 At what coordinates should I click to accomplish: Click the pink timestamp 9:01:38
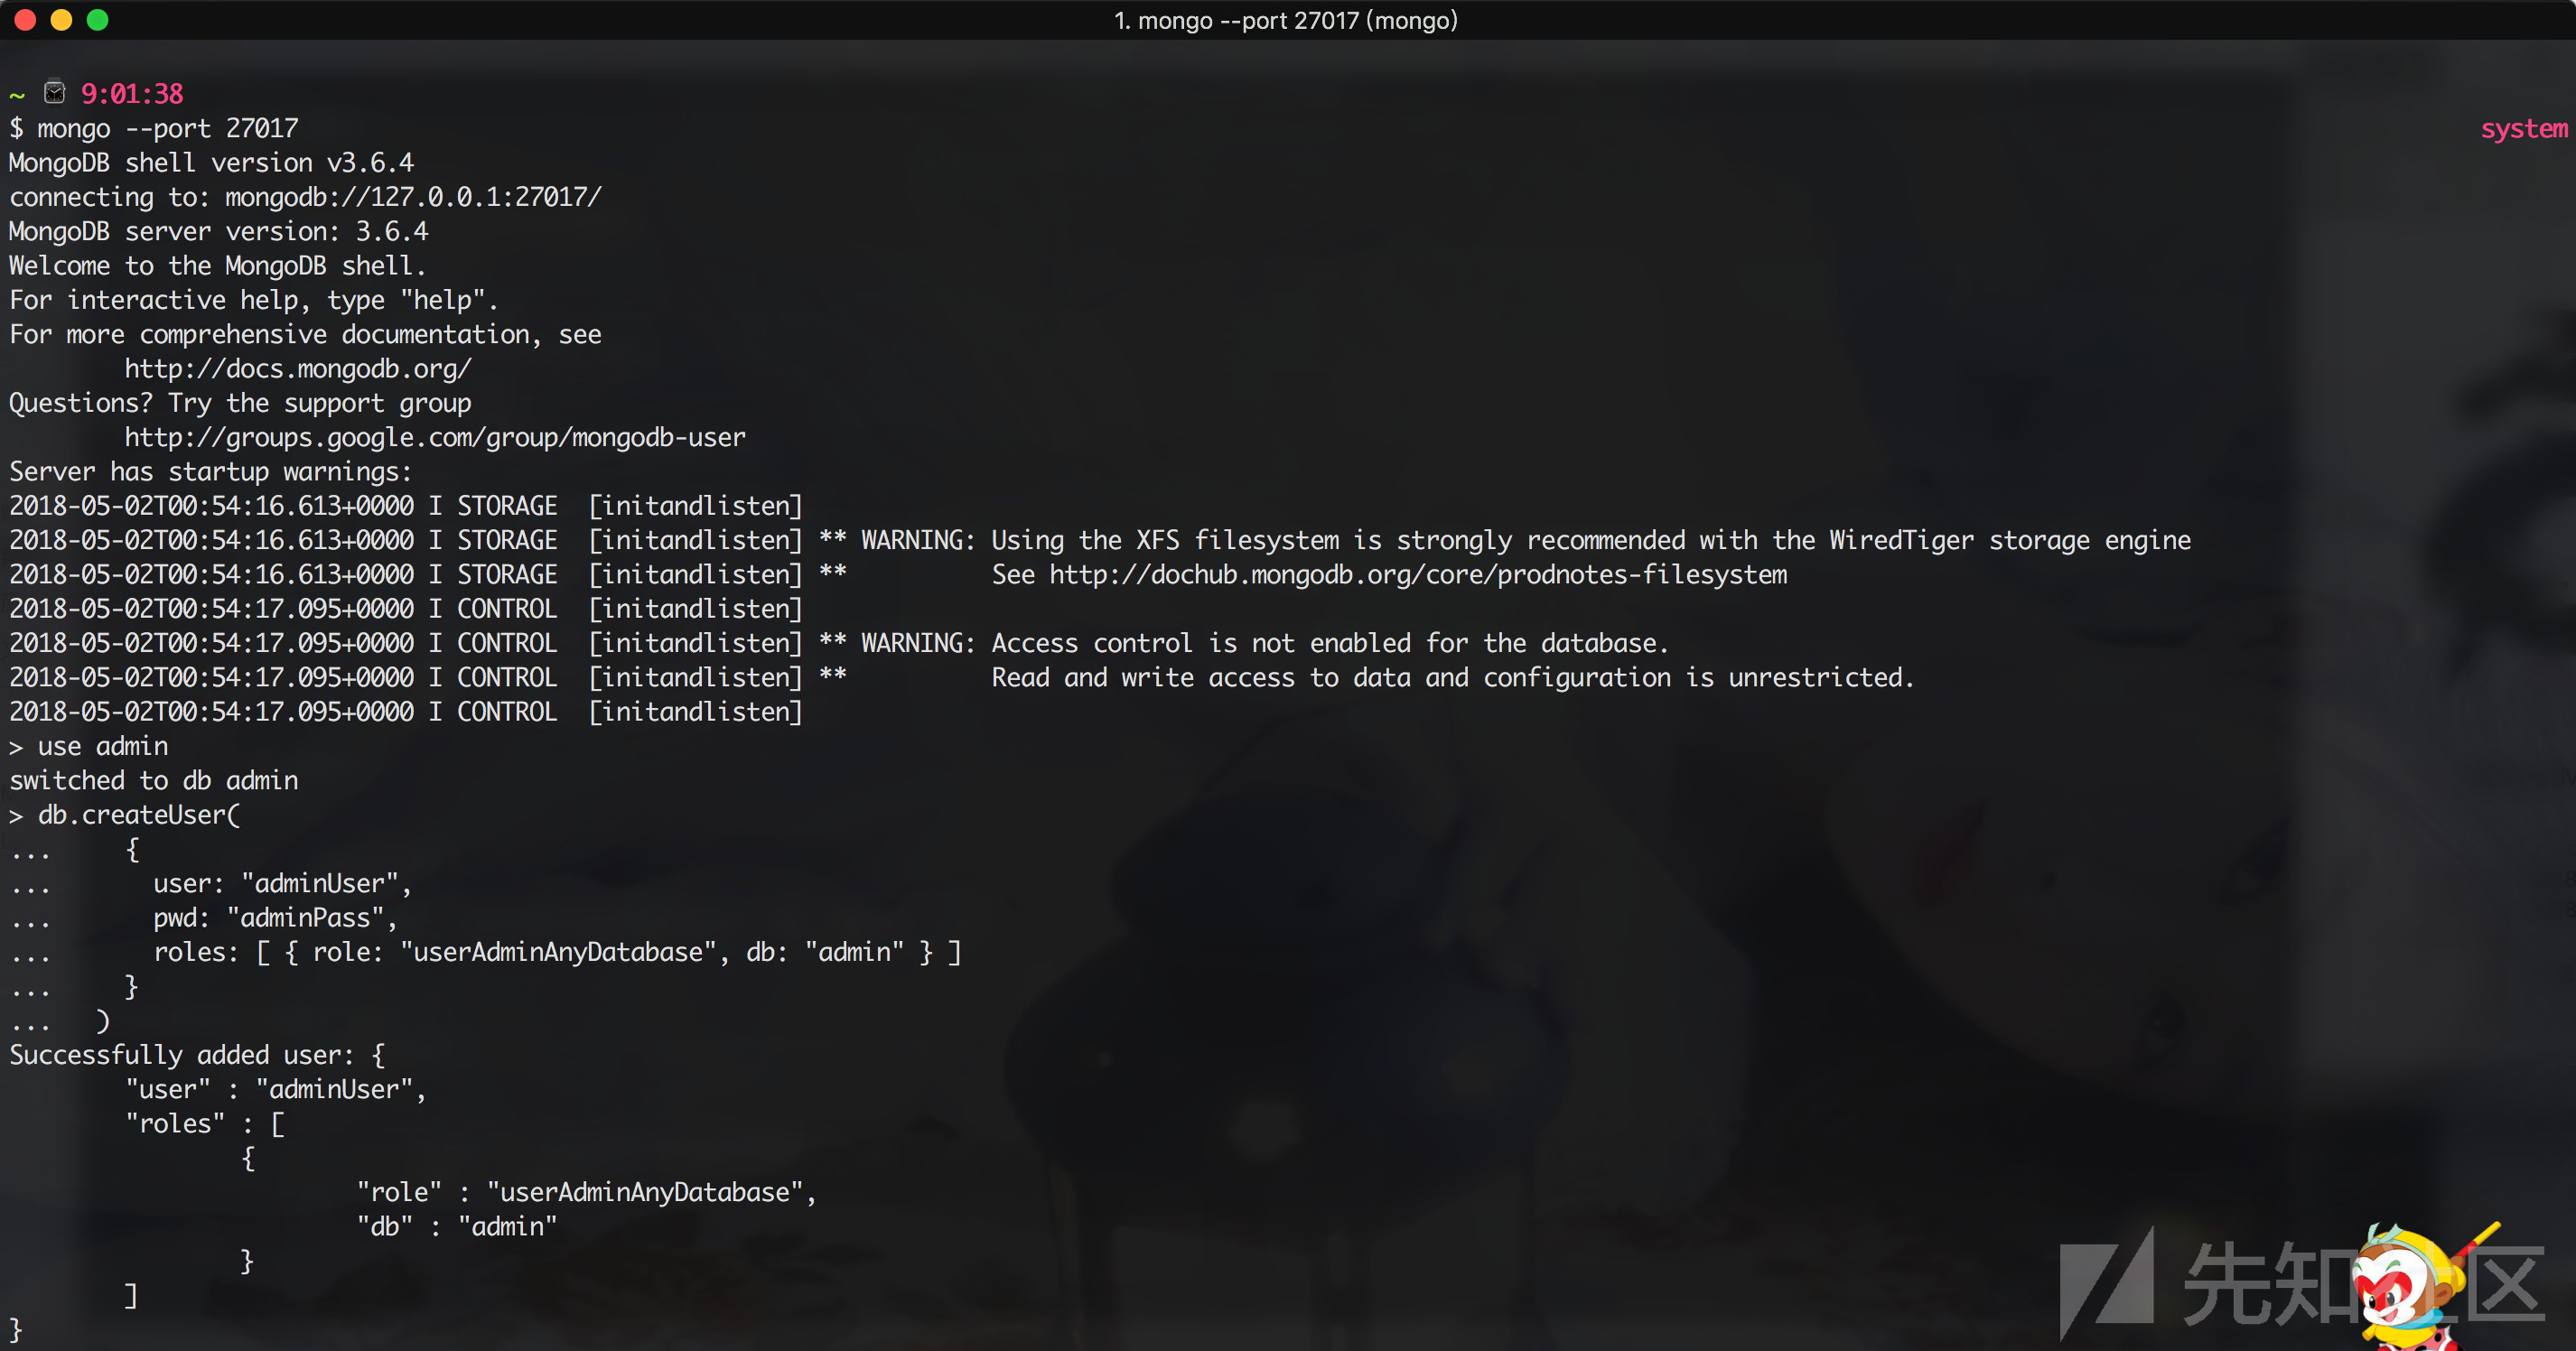click(132, 94)
